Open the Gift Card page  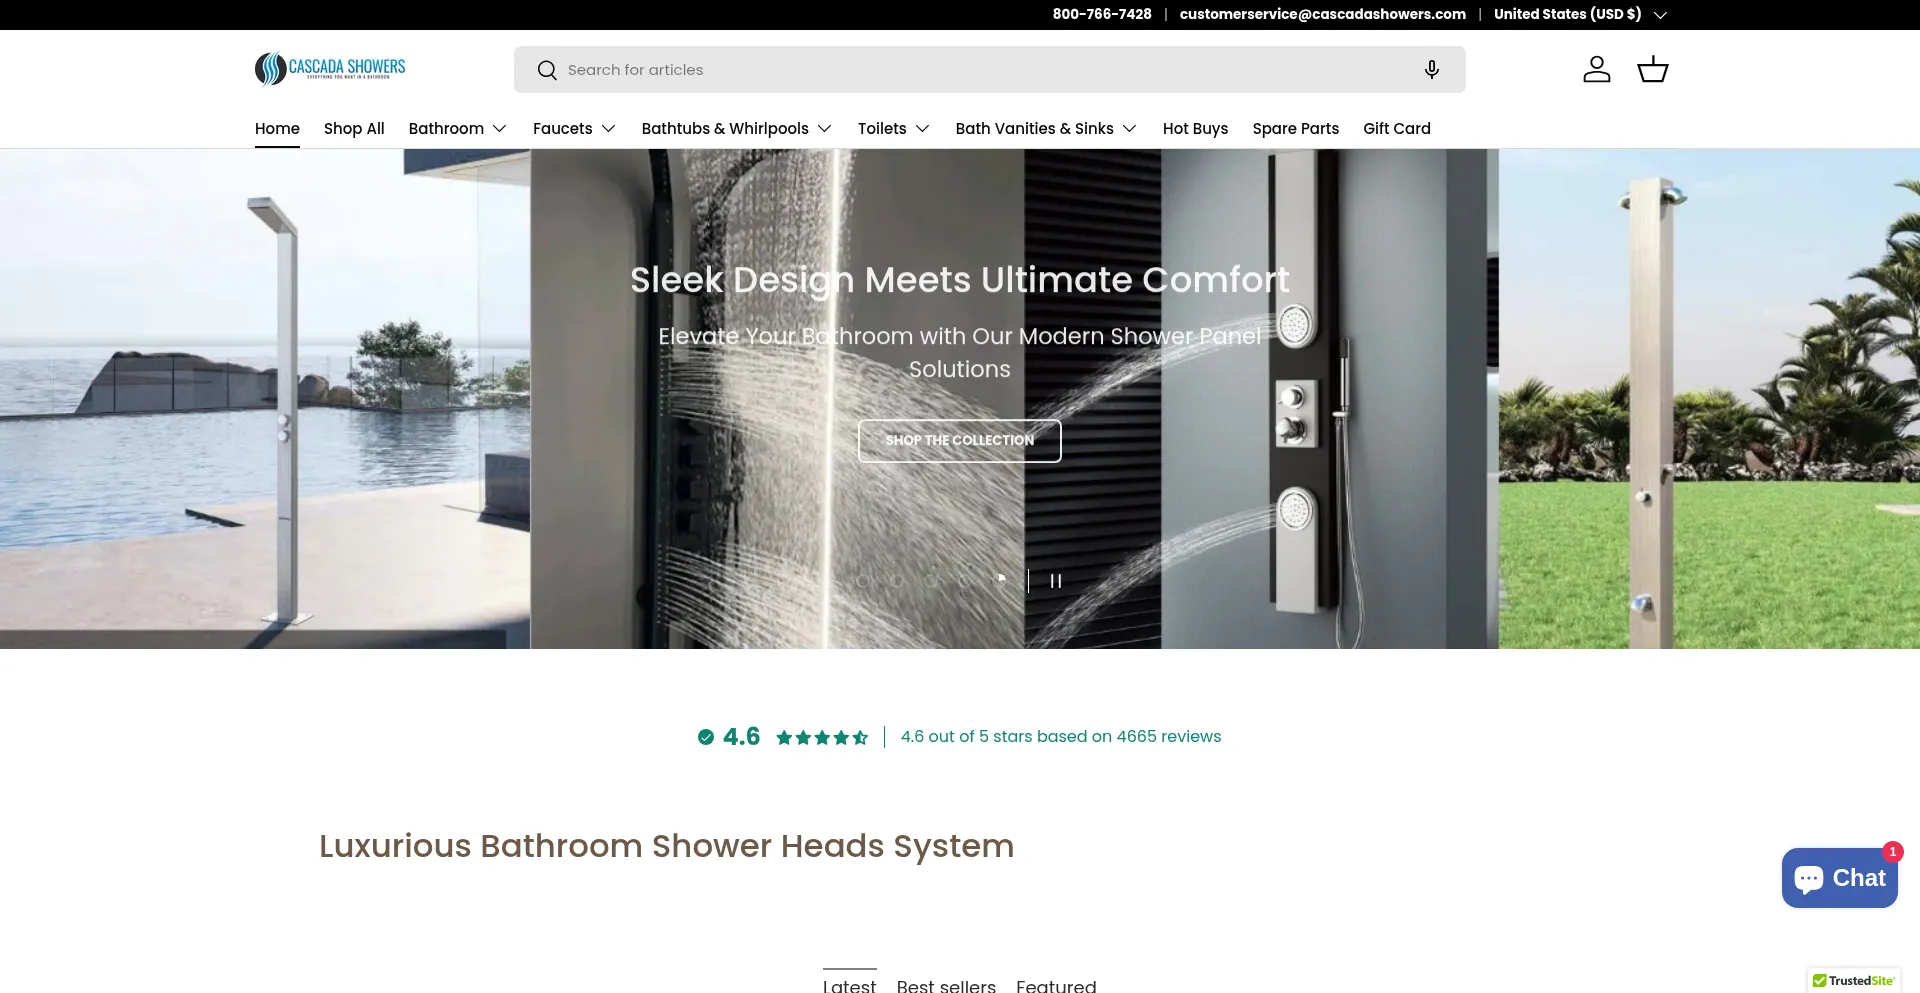click(x=1397, y=128)
